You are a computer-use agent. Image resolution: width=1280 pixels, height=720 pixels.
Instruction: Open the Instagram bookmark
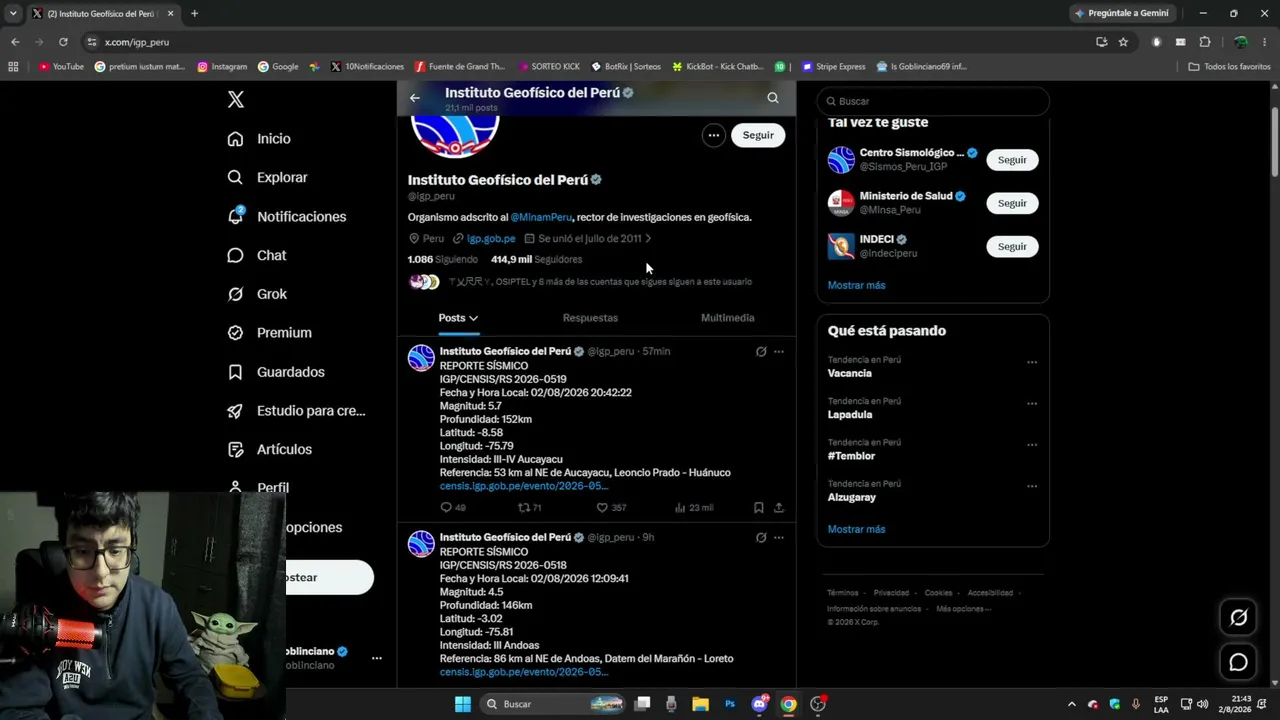(x=222, y=67)
